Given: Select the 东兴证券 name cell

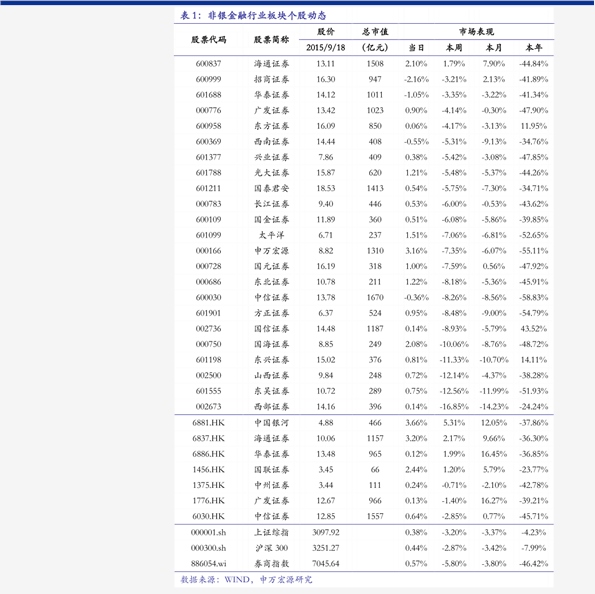Looking at the screenshot, I should point(271,359).
